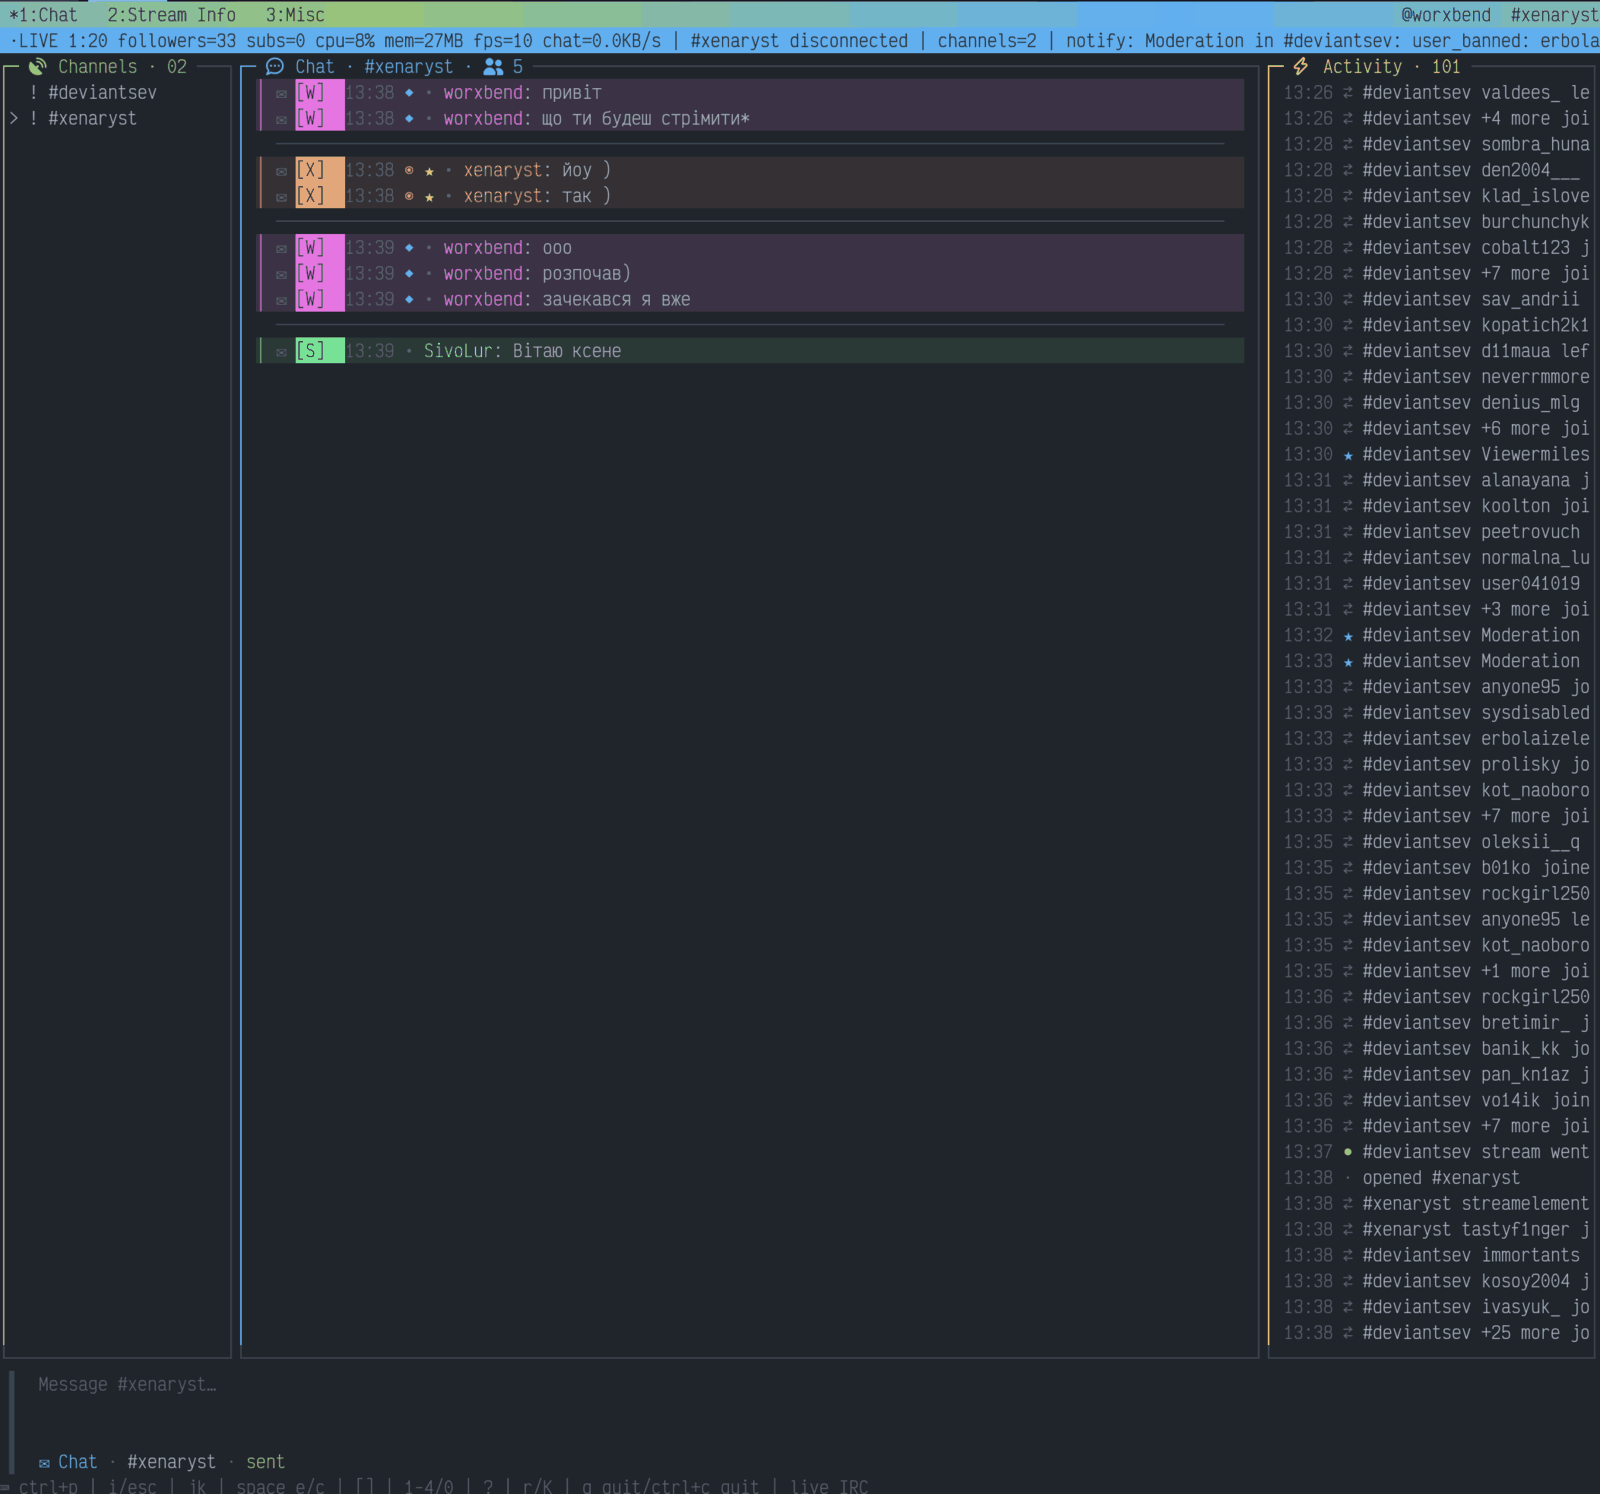
Task: Focus the Message #xenaryst input field
Action: click(800, 1385)
